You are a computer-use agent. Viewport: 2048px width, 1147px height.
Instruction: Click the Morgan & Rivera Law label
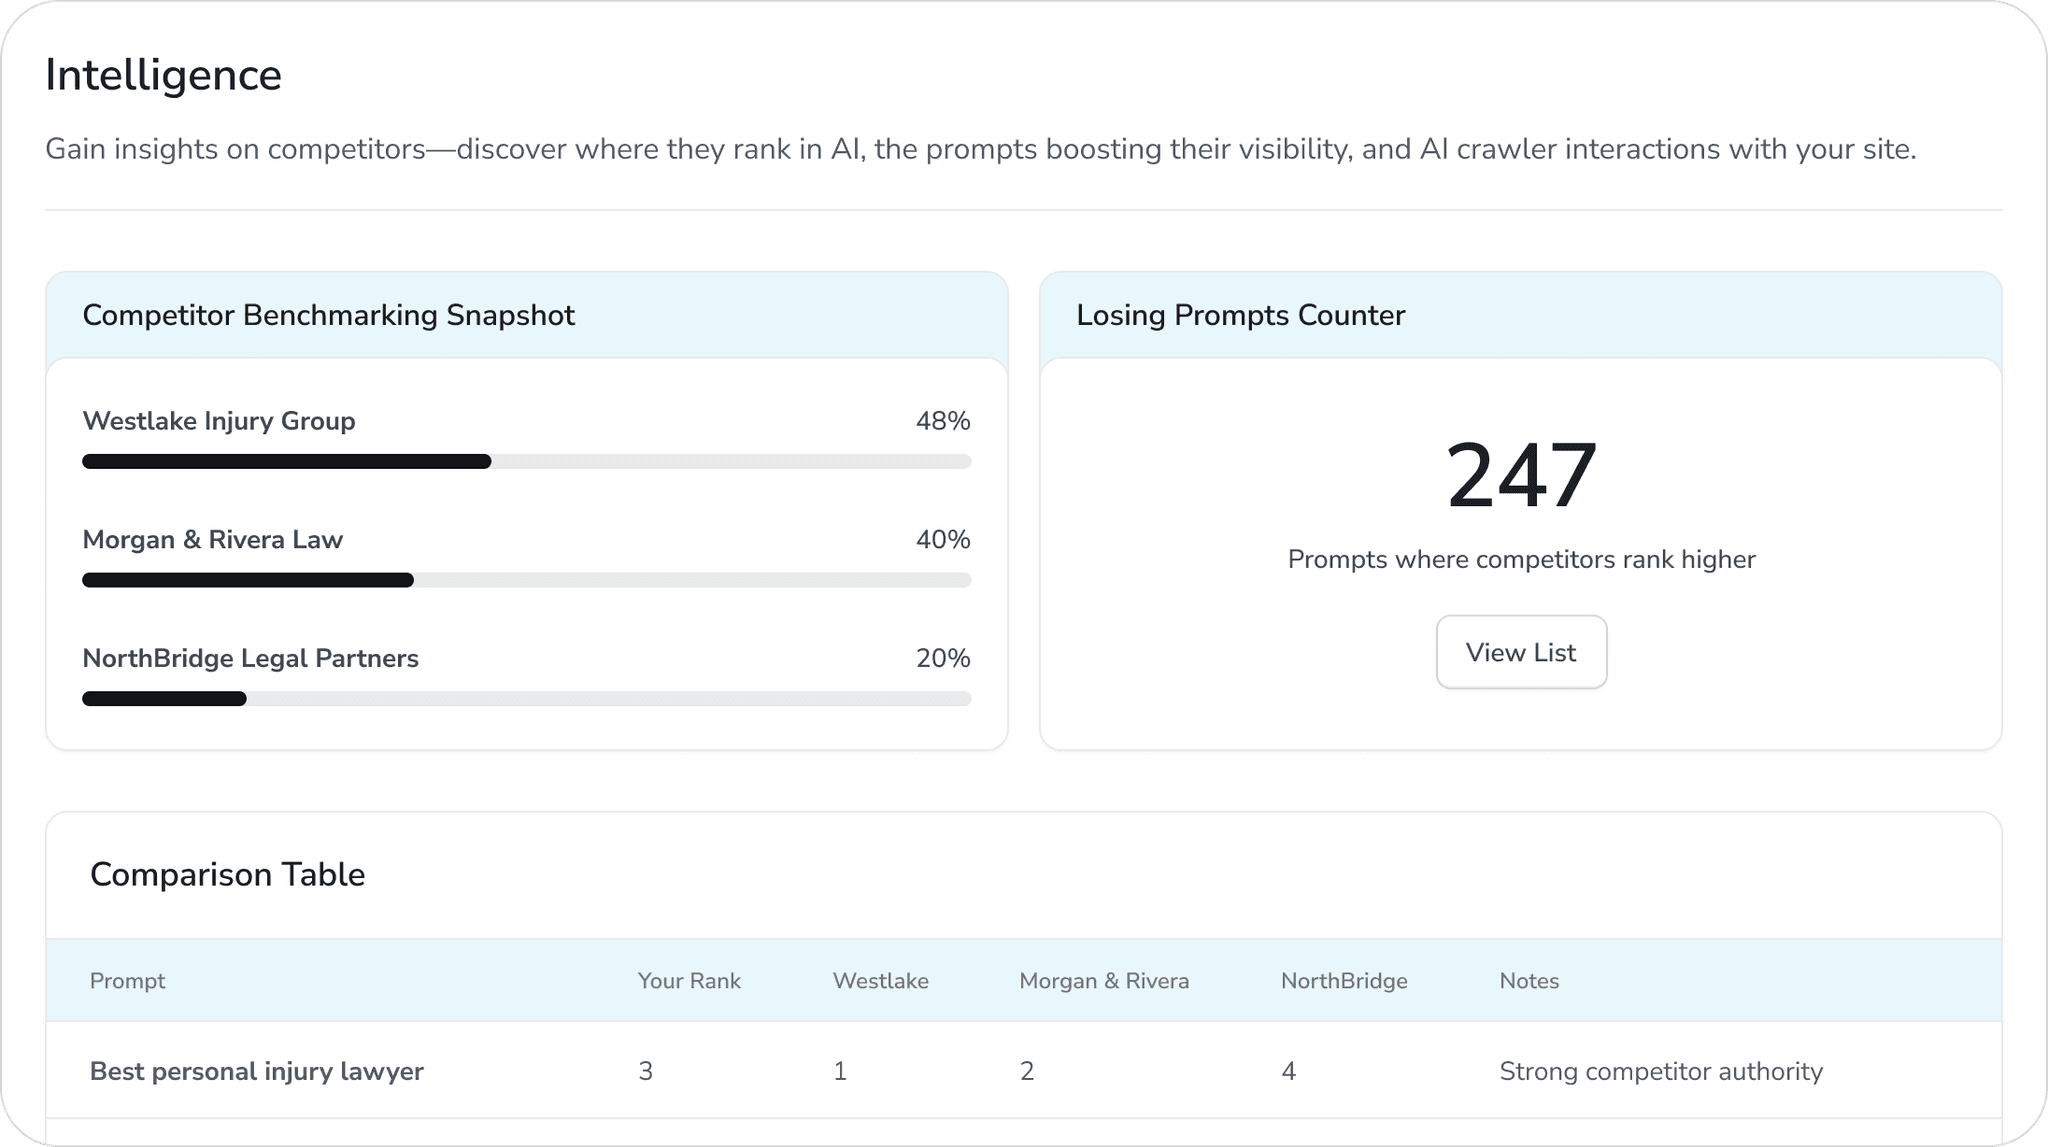pos(212,540)
